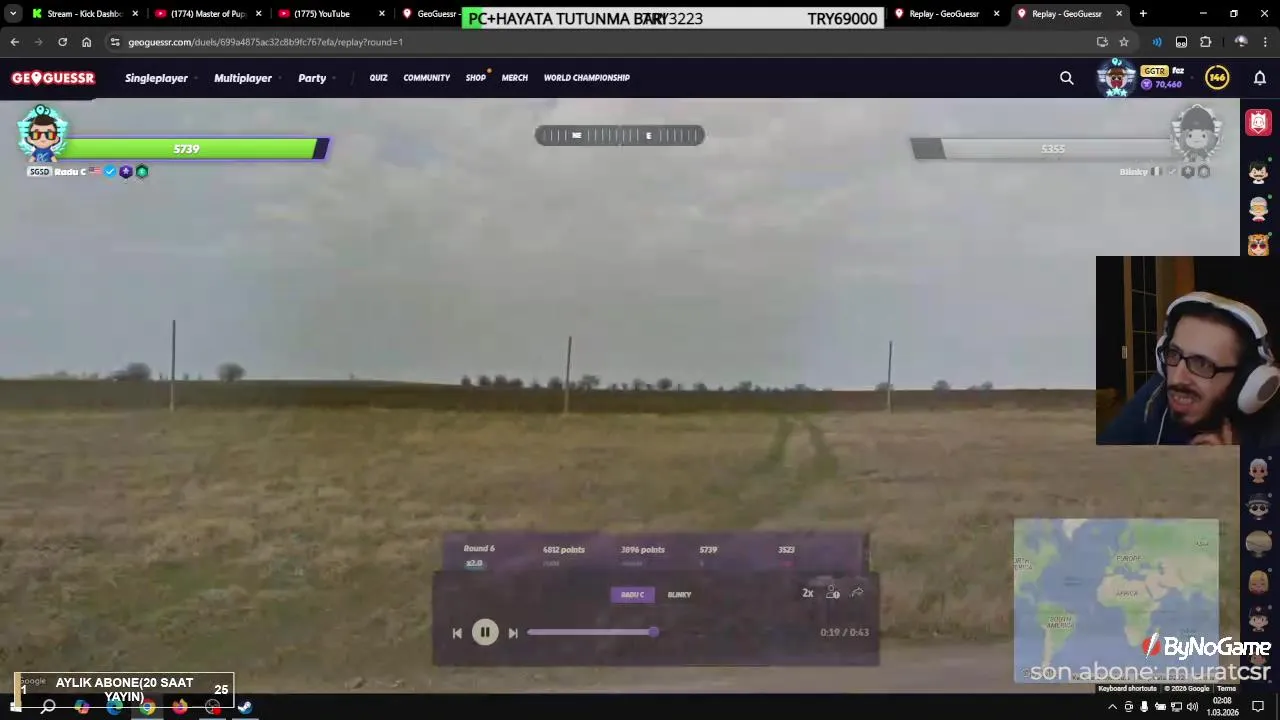Open the Party menu
Viewport: 1280px width, 720px height.
(x=312, y=78)
